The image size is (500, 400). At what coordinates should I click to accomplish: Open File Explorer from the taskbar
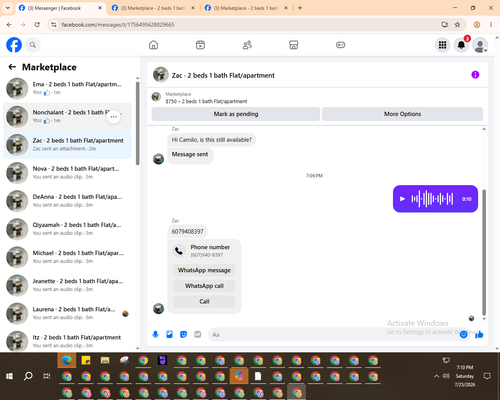click(105, 360)
